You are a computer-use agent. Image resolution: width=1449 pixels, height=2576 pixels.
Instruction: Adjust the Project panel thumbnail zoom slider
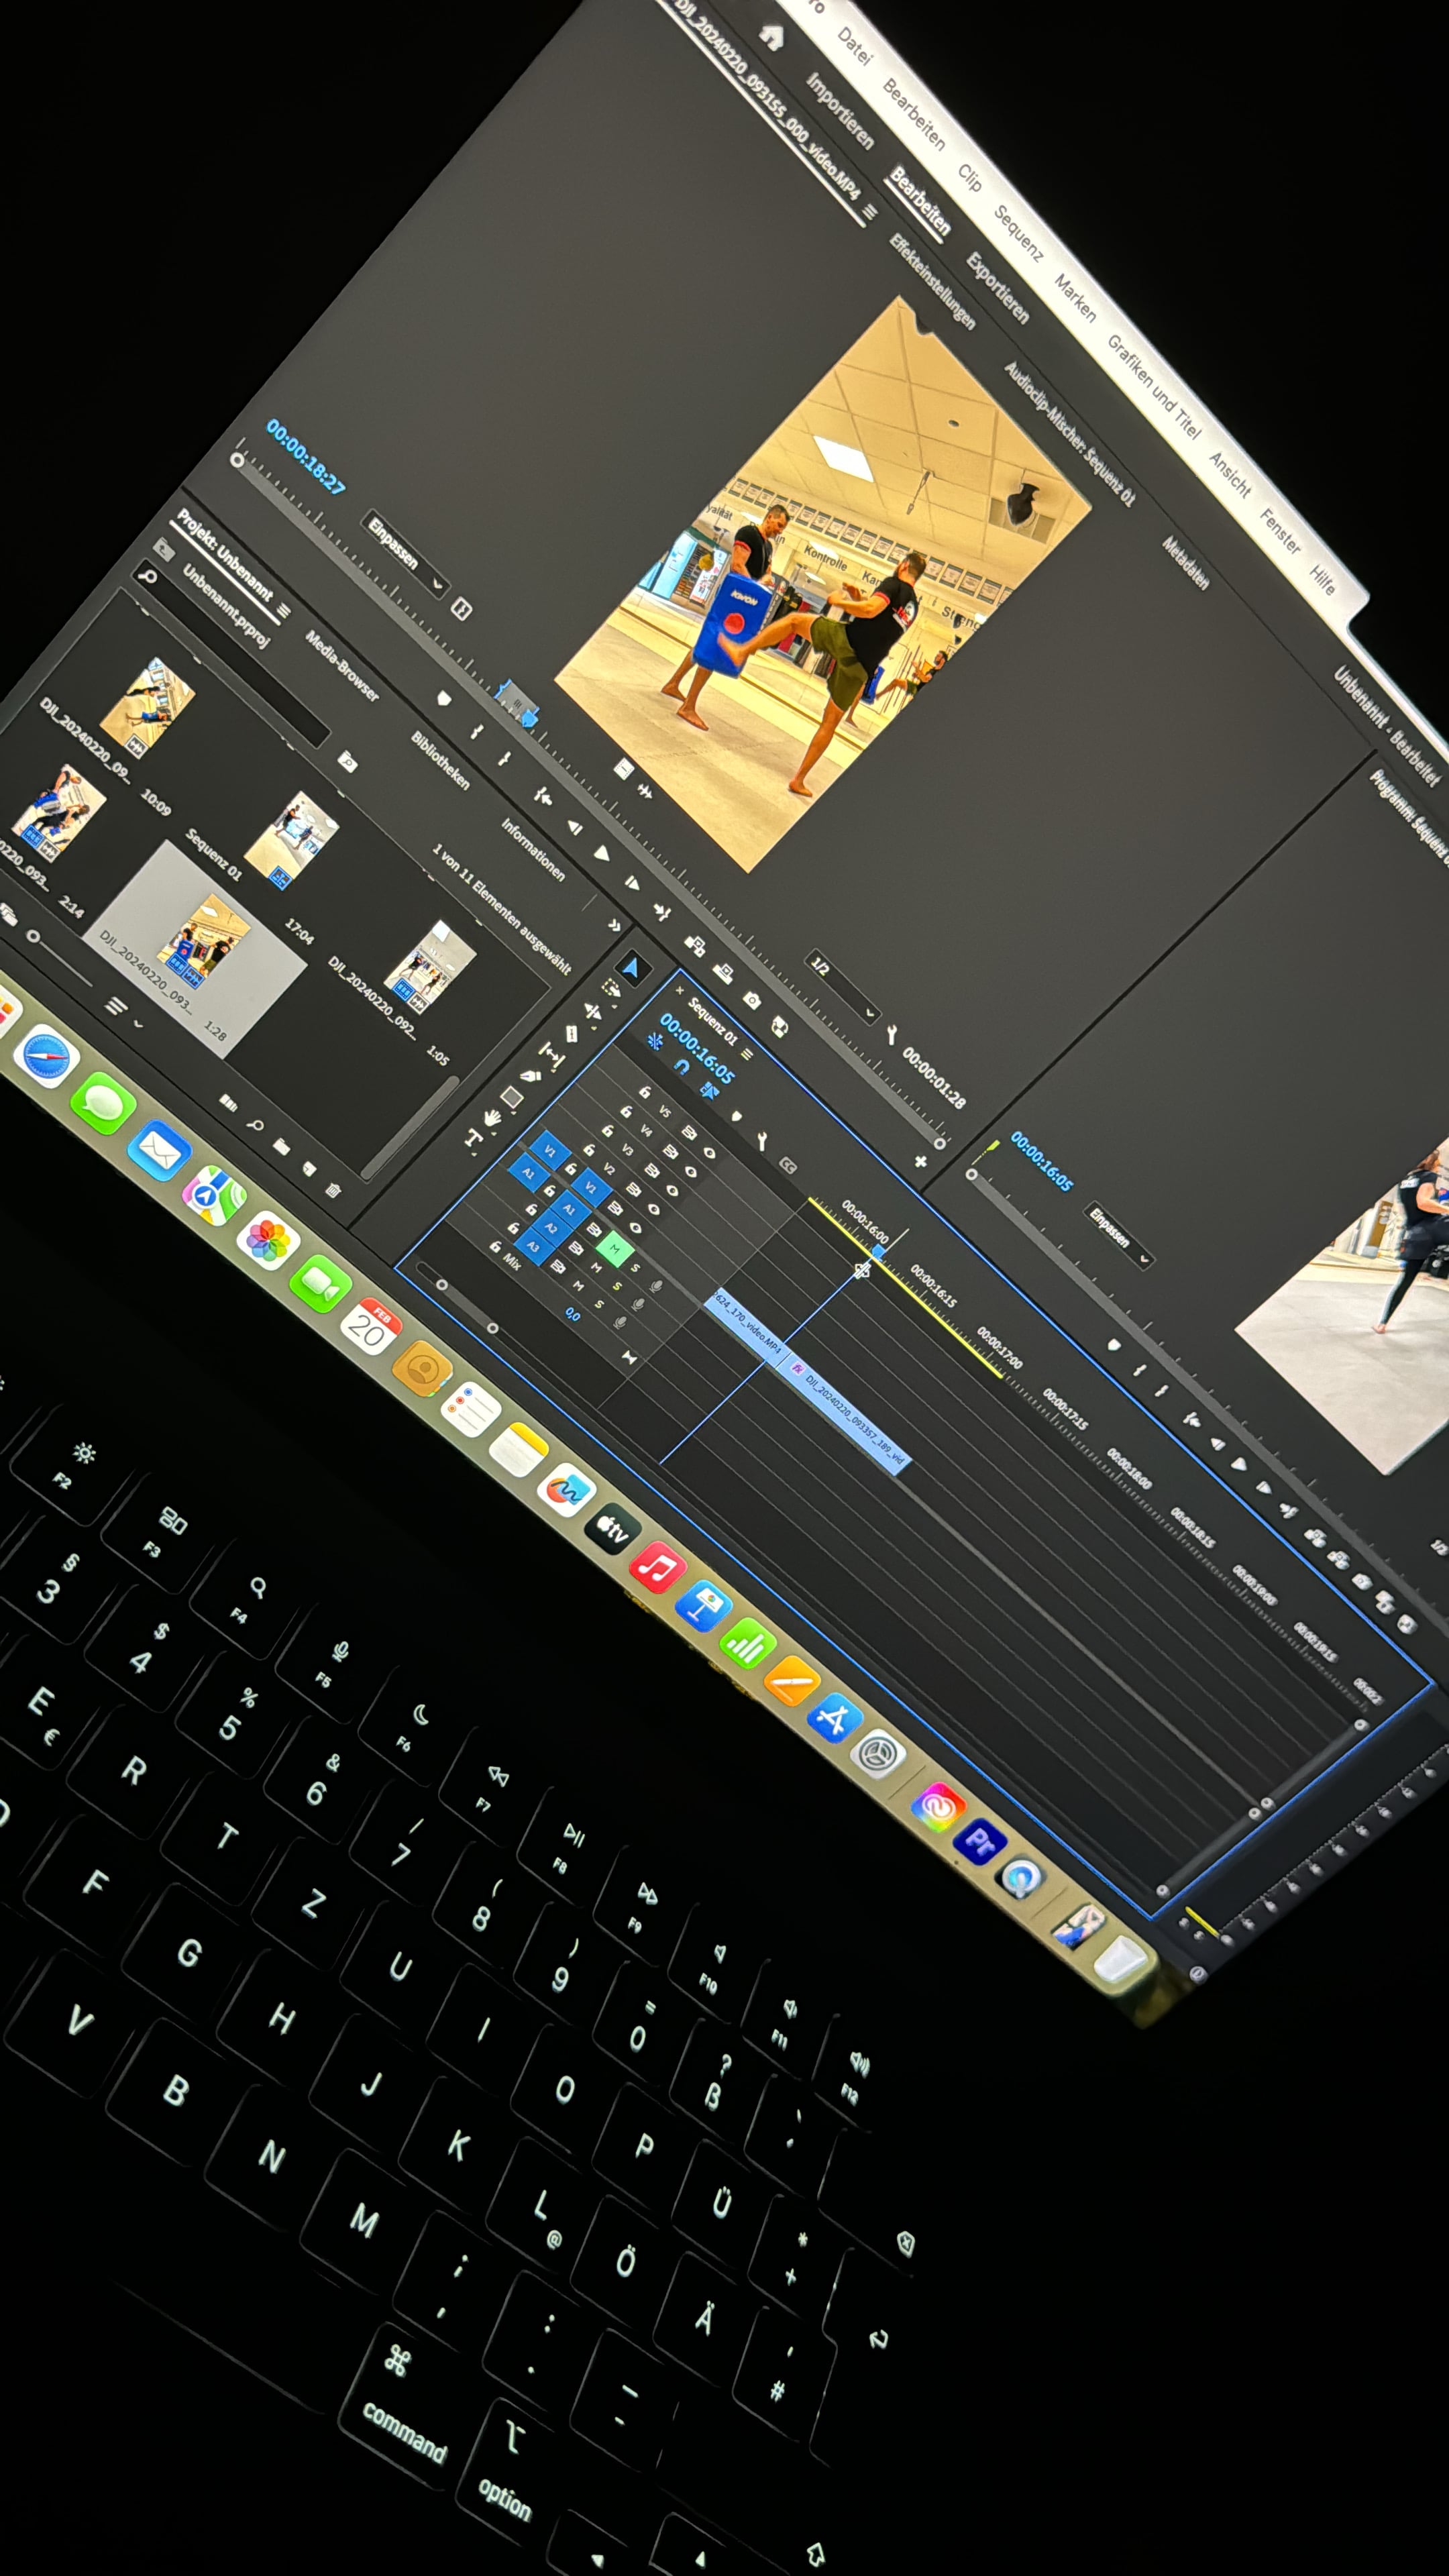(60, 959)
